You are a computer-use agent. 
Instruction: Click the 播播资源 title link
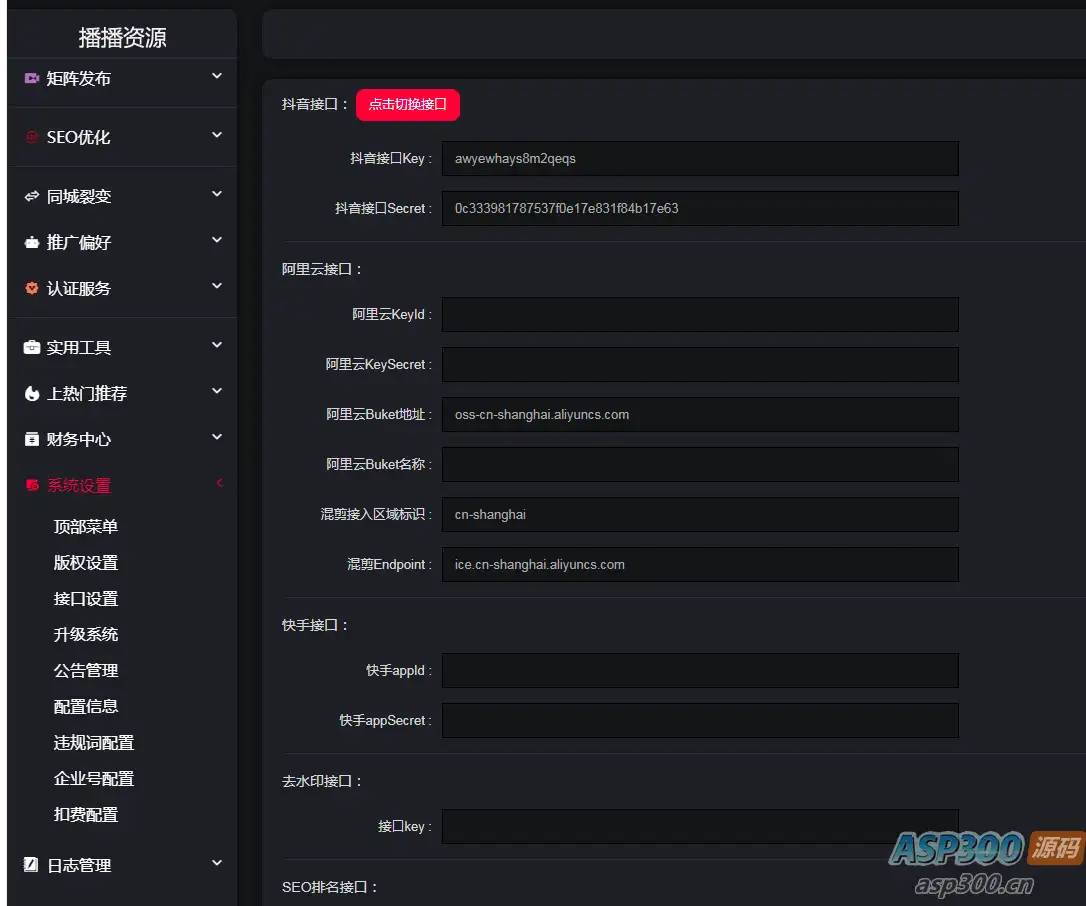click(122, 37)
